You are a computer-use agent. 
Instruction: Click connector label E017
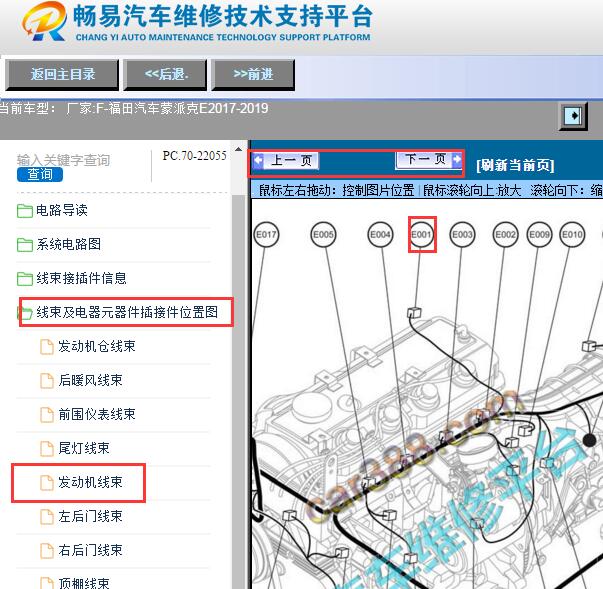[266, 235]
